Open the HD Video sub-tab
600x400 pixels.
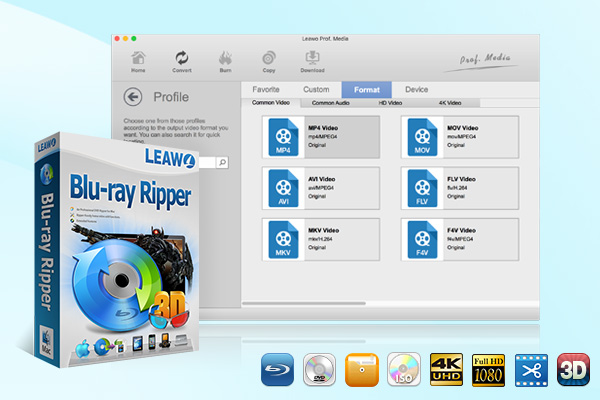[x=390, y=103]
